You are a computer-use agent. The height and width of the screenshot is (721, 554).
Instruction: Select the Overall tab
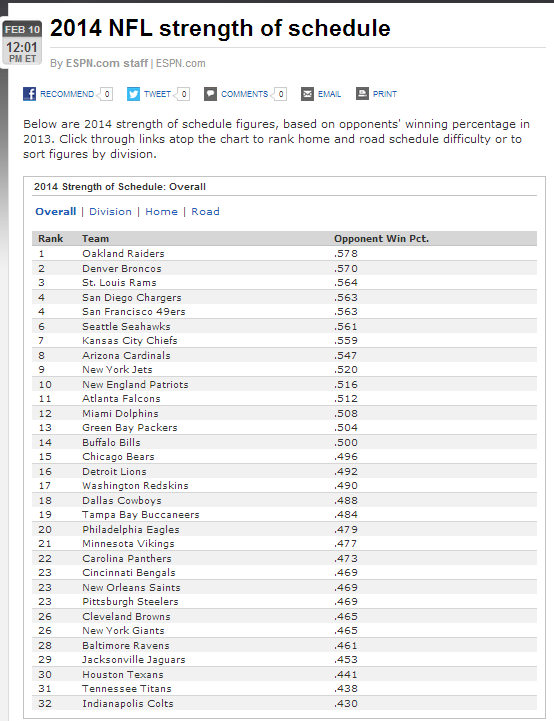point(56,212)
